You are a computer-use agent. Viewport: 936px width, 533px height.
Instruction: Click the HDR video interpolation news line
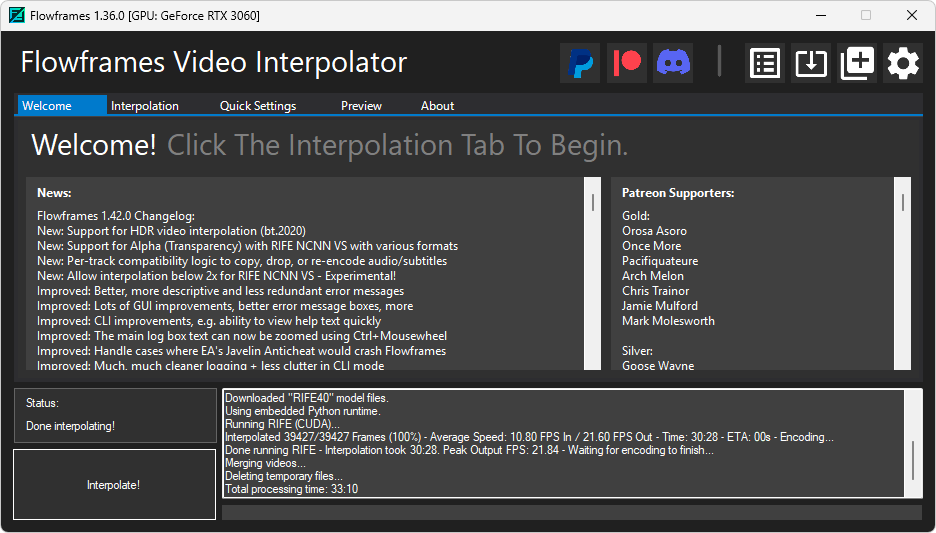[171, 231]
